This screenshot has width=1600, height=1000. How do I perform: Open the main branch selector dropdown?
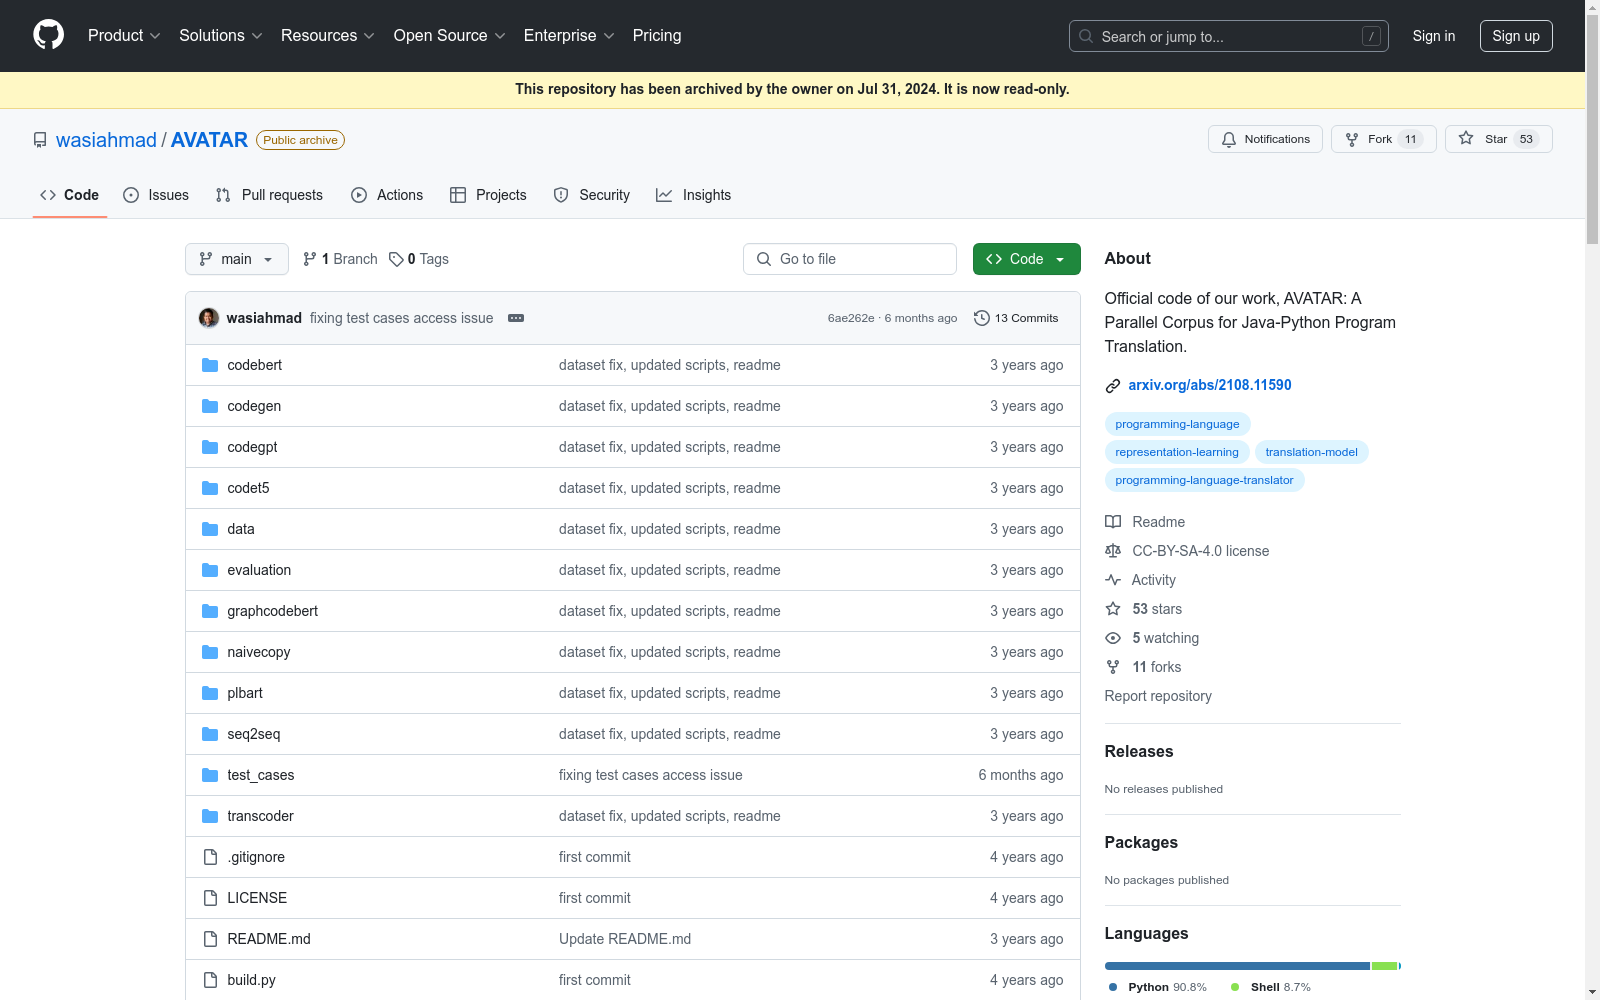click(x=237, y=259)
